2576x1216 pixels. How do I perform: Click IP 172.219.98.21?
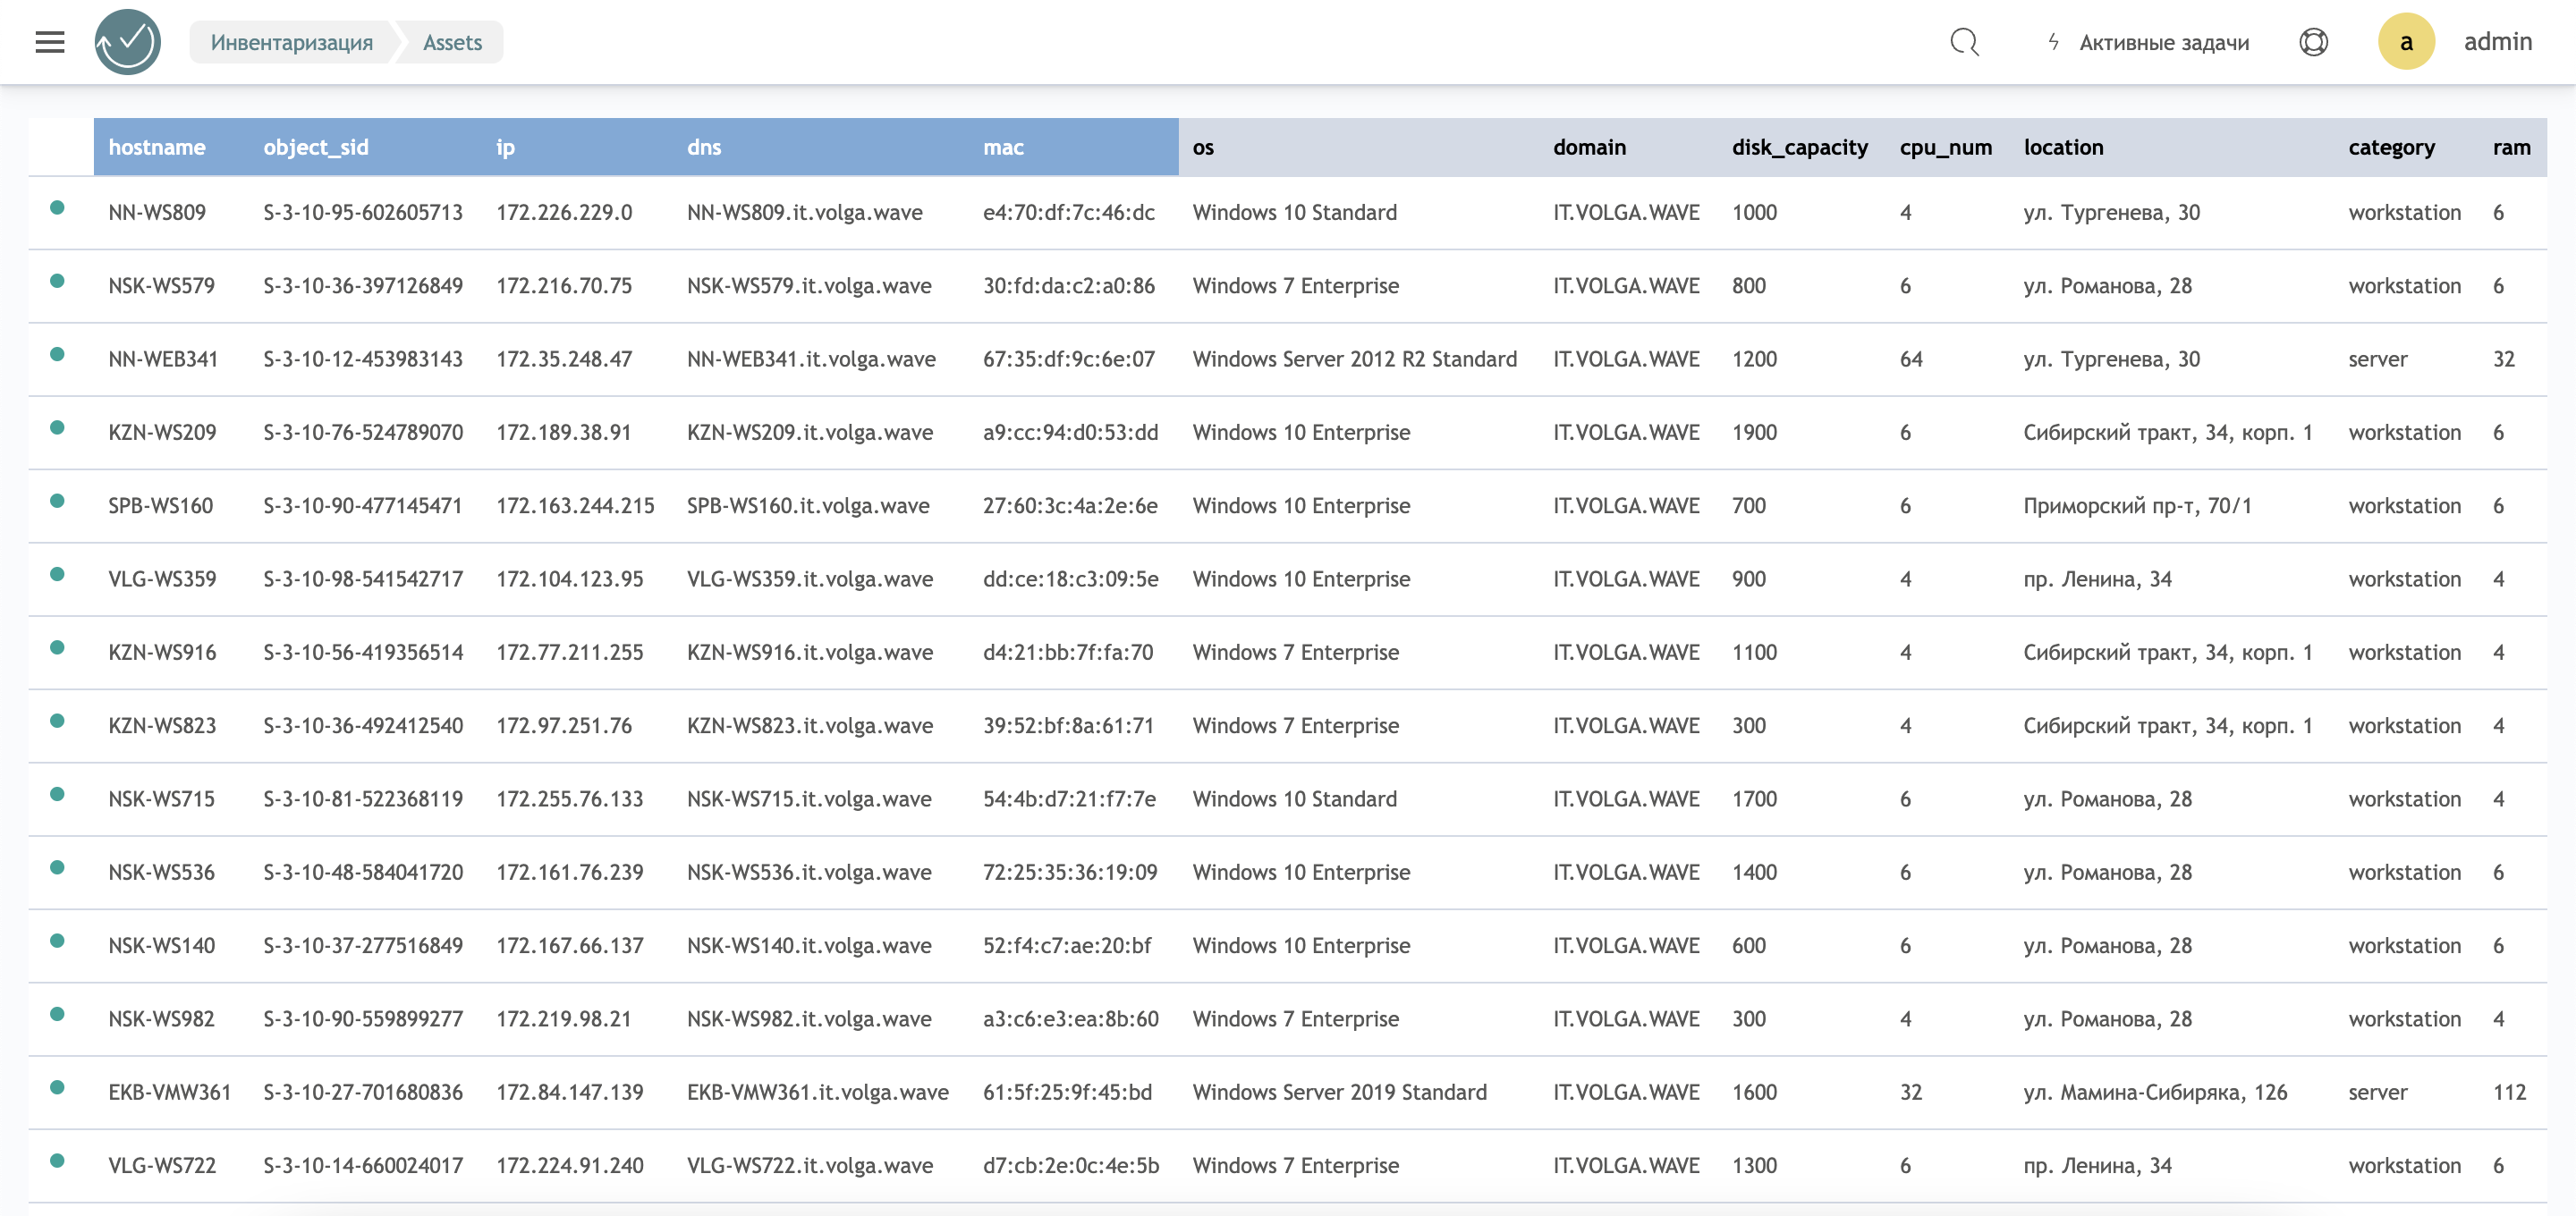pyautogui.click(x=563, y=1019)
